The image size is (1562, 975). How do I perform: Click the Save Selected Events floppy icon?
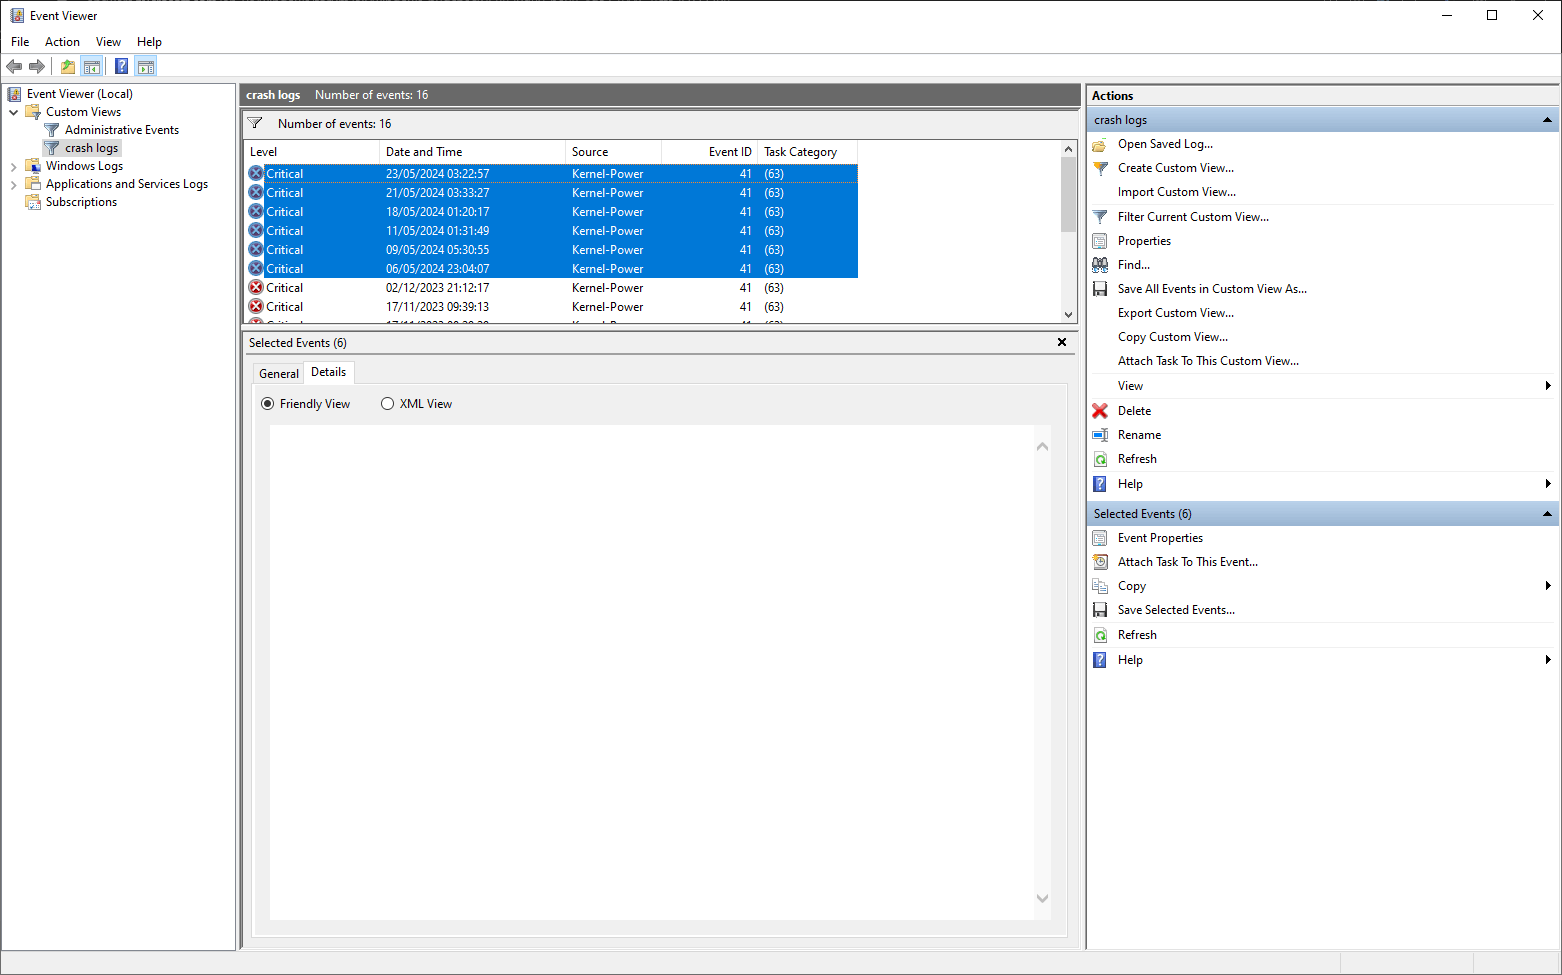(1100, 610)
